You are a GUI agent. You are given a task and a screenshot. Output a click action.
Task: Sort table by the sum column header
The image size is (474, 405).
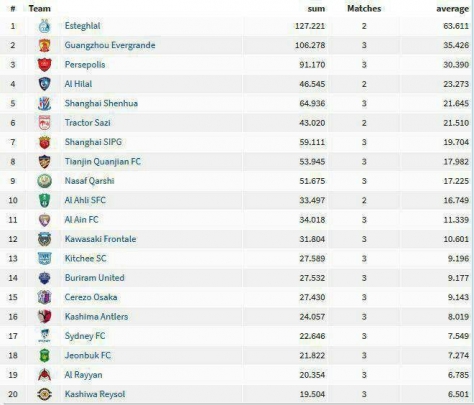[316, 9]
